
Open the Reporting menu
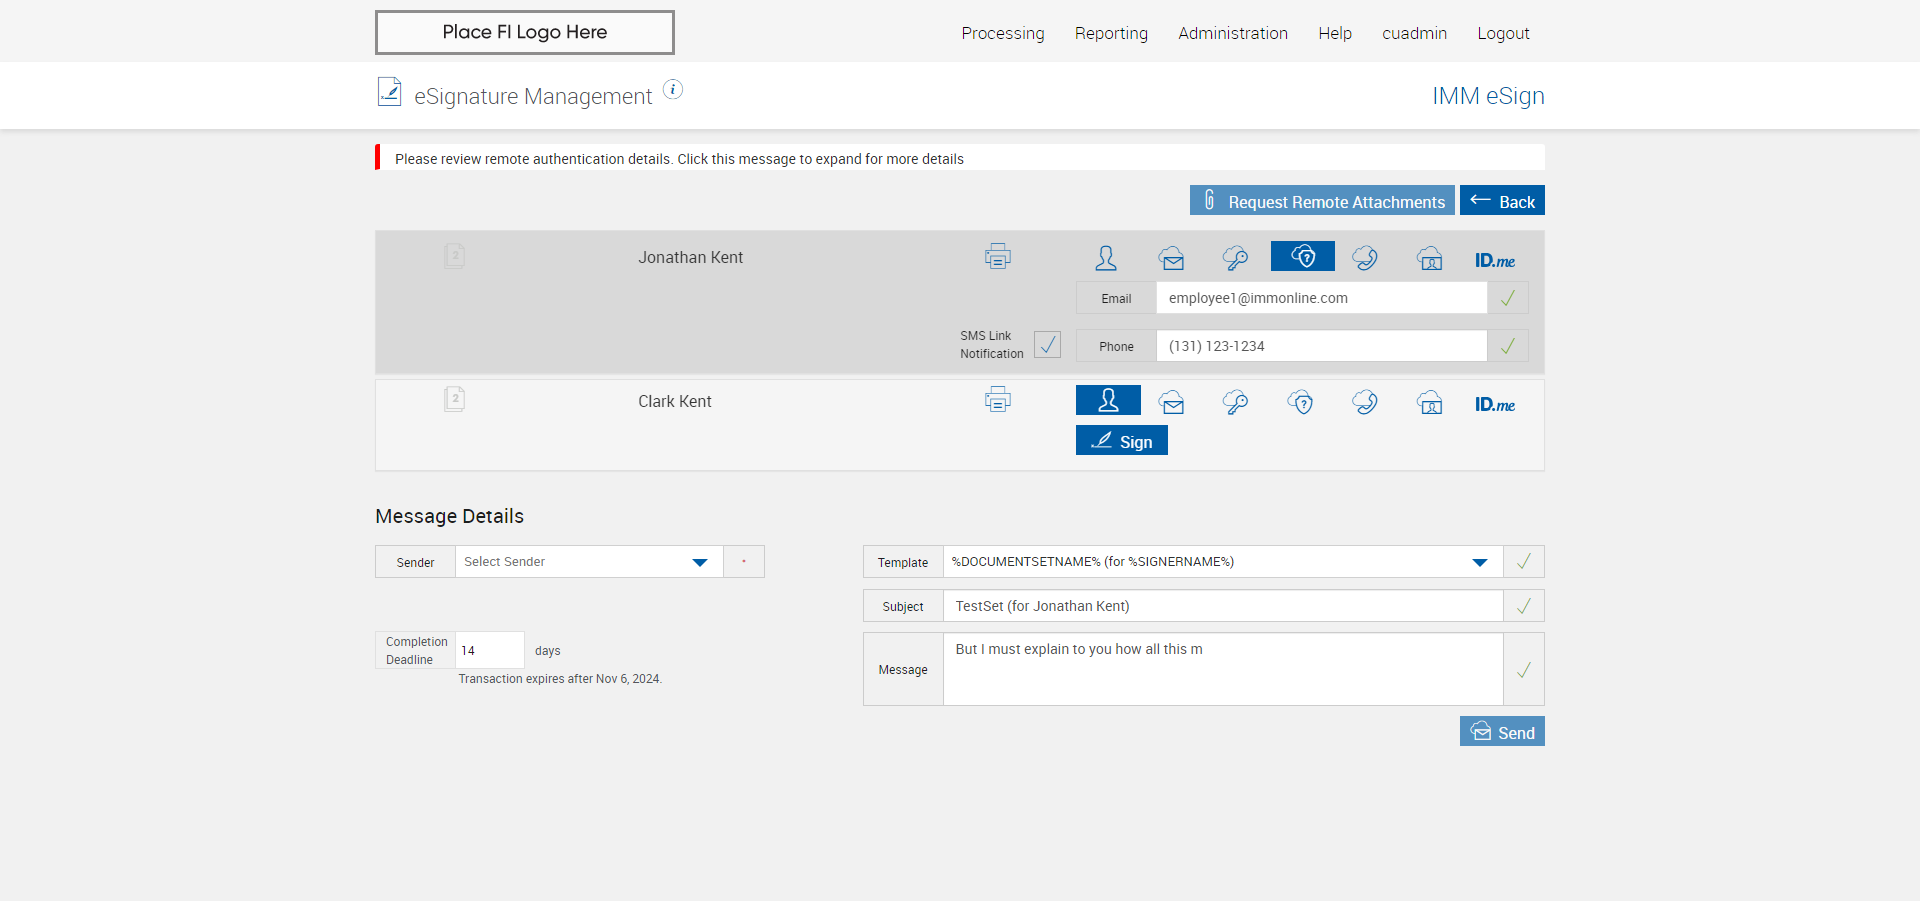click(1111, 33)
